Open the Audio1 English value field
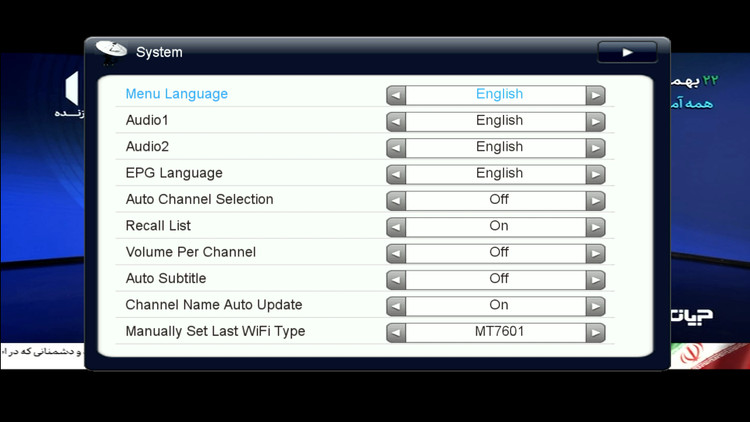750x422 pixels. pyautogui.click(x=499, y=121)
